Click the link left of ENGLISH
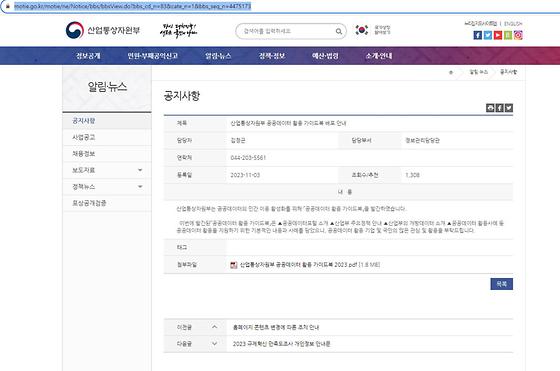Viewport: 560px width, 371px height. 481,24
